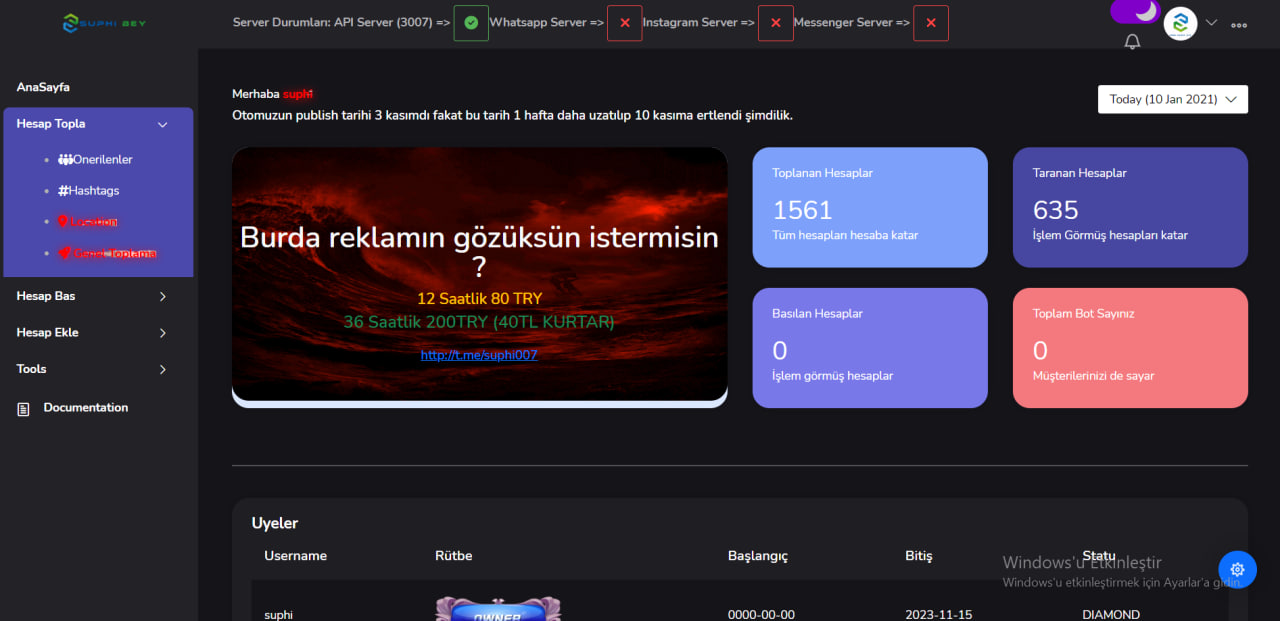
Task: Open the Location submenu item
Action: click(93, 222)
